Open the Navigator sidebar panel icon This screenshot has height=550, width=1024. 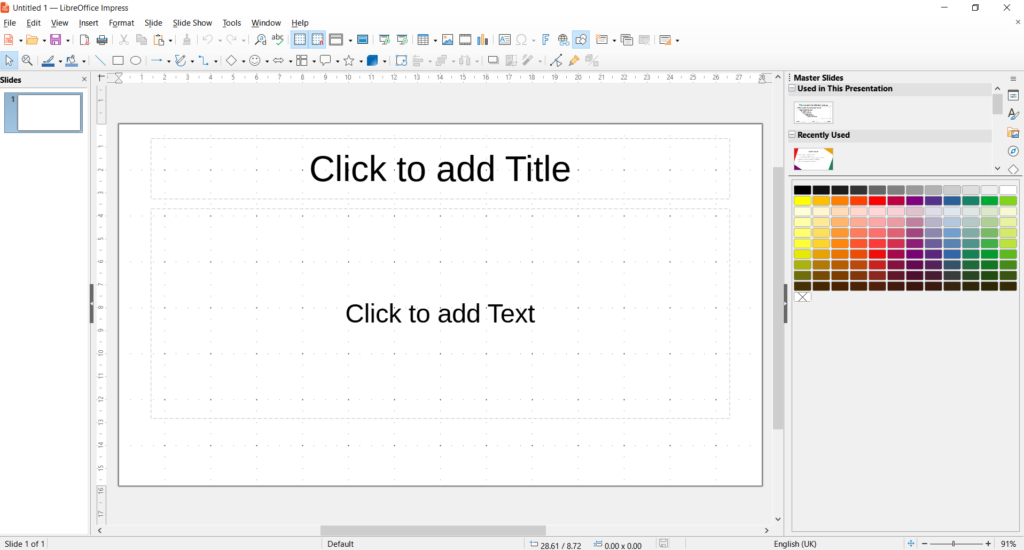1013,151
